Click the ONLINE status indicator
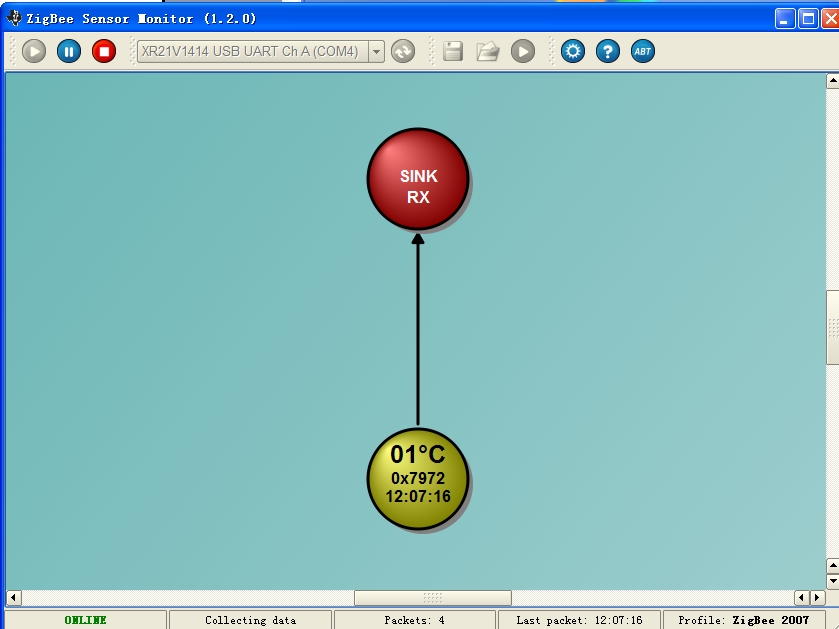 tap(85, 620)
